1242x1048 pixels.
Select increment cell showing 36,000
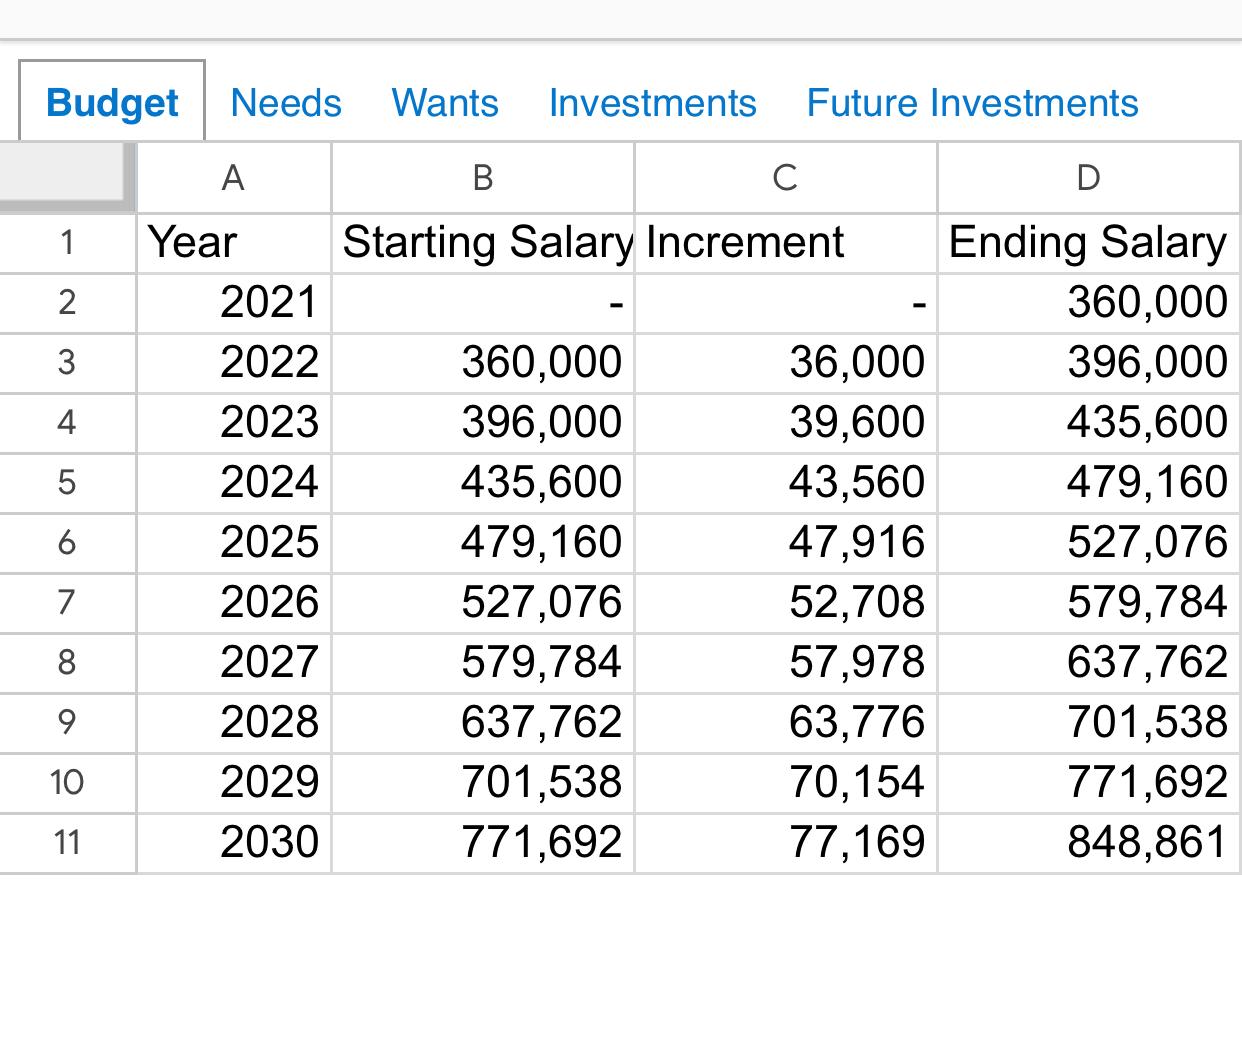785,362
